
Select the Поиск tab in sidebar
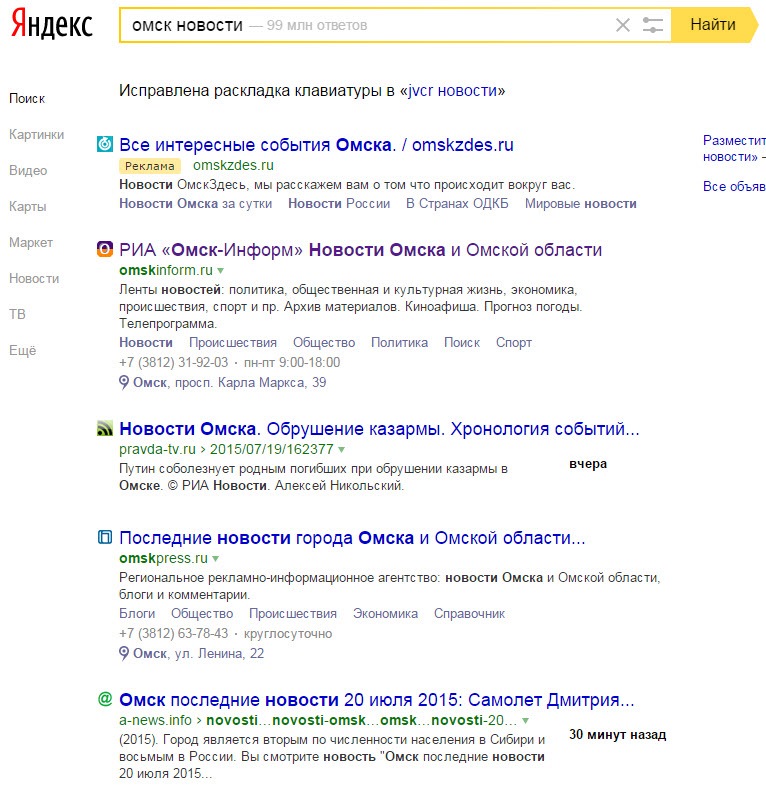27,98
